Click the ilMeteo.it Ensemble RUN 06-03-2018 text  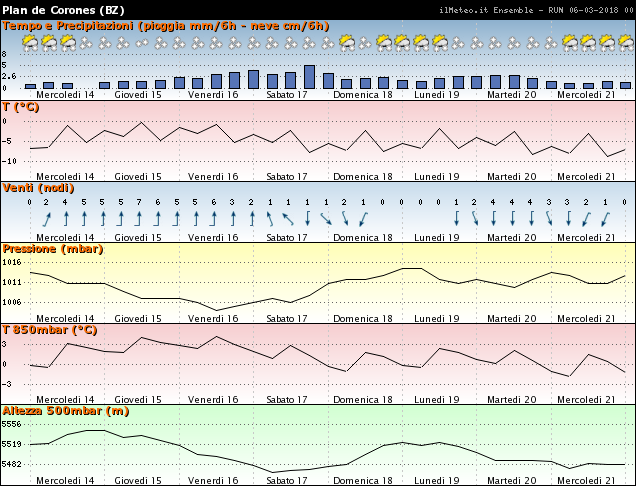tap(536, 10)
